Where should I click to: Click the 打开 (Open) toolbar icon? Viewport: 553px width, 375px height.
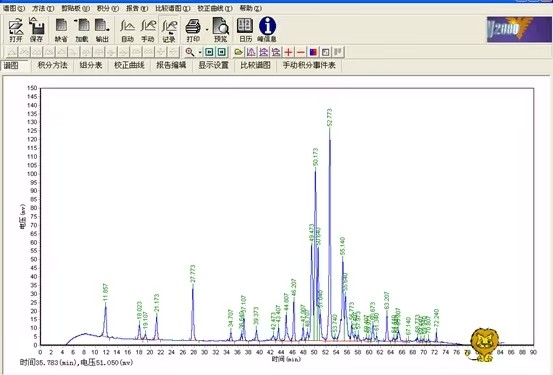click(x=16, y=30)
